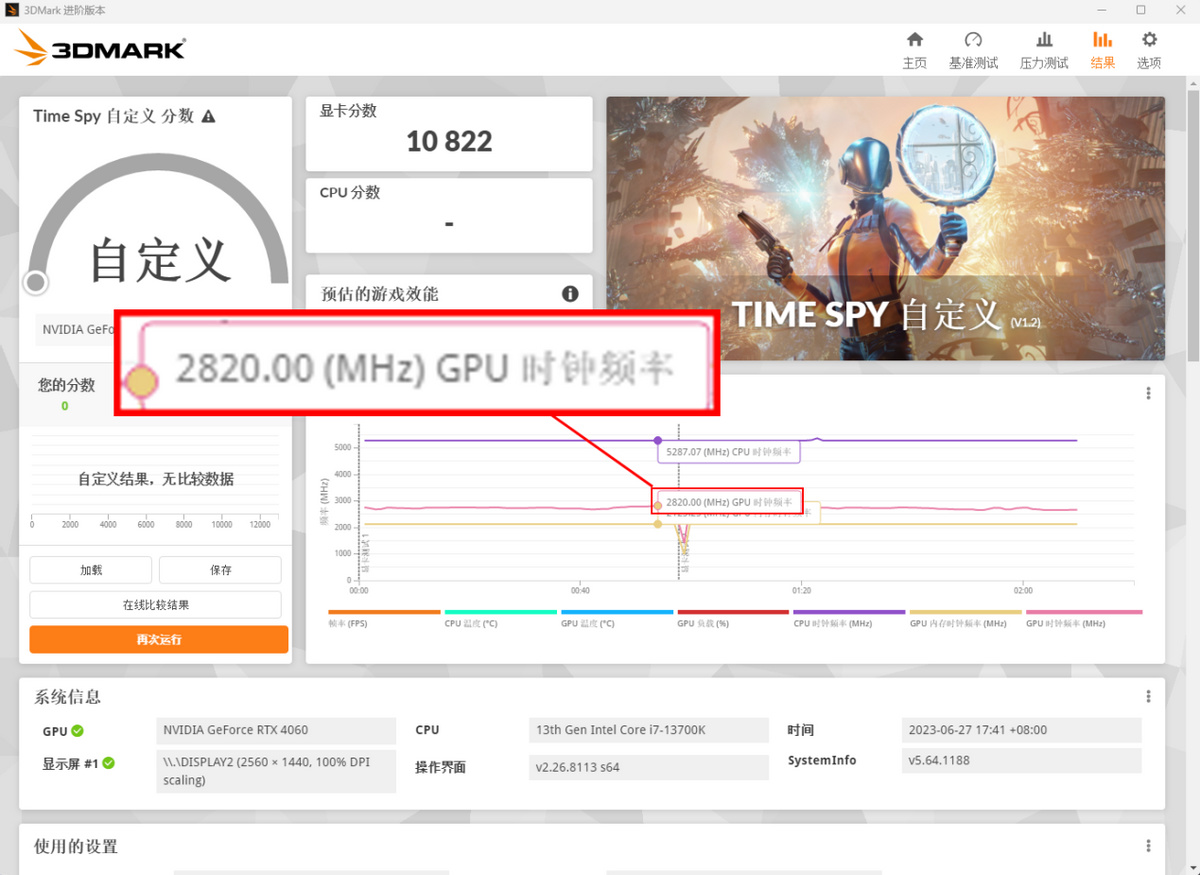The width and height of the screenshot is (1200, 875).
Task: Toggle the CPU 温度 (°C) legend series
Action: point(500,619)
